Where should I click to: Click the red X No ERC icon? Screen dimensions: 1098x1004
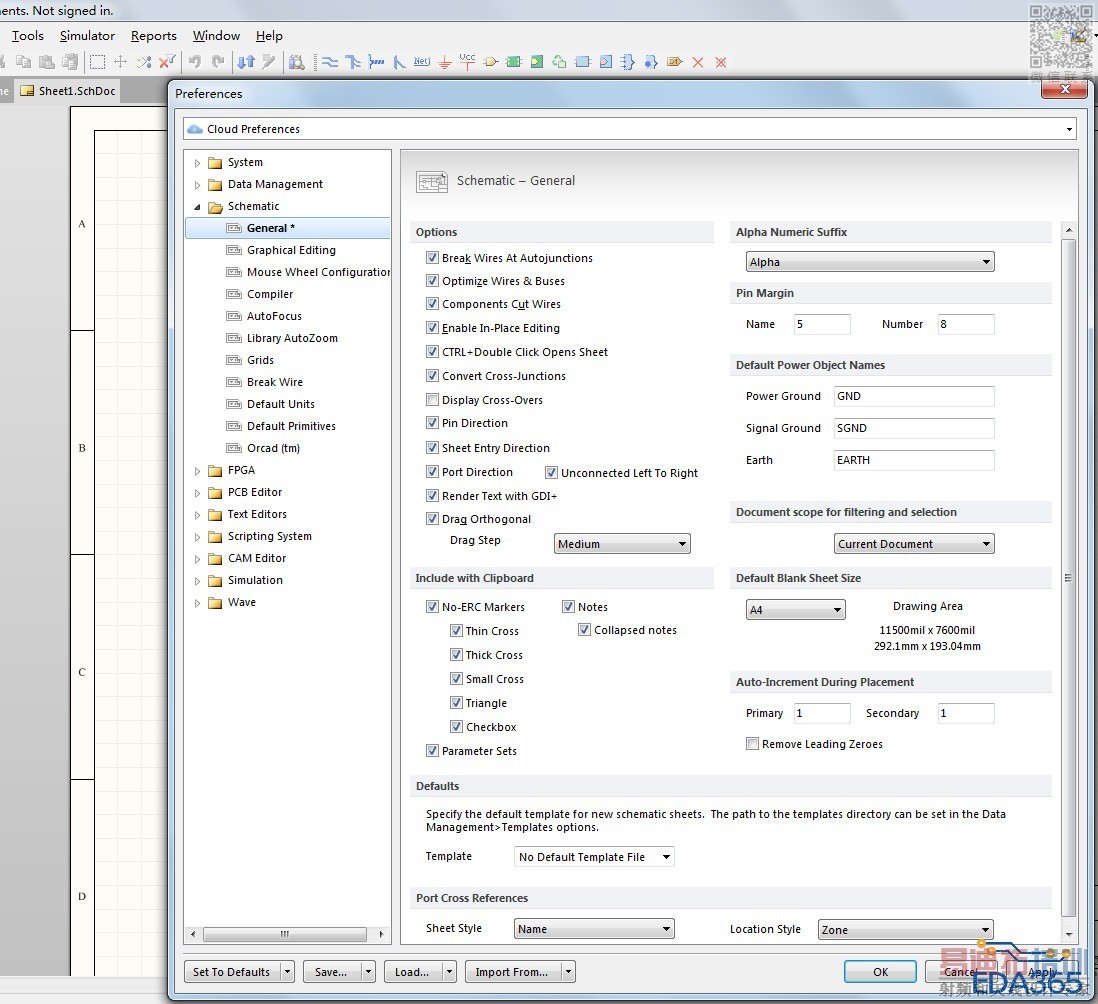click(698, 62)
